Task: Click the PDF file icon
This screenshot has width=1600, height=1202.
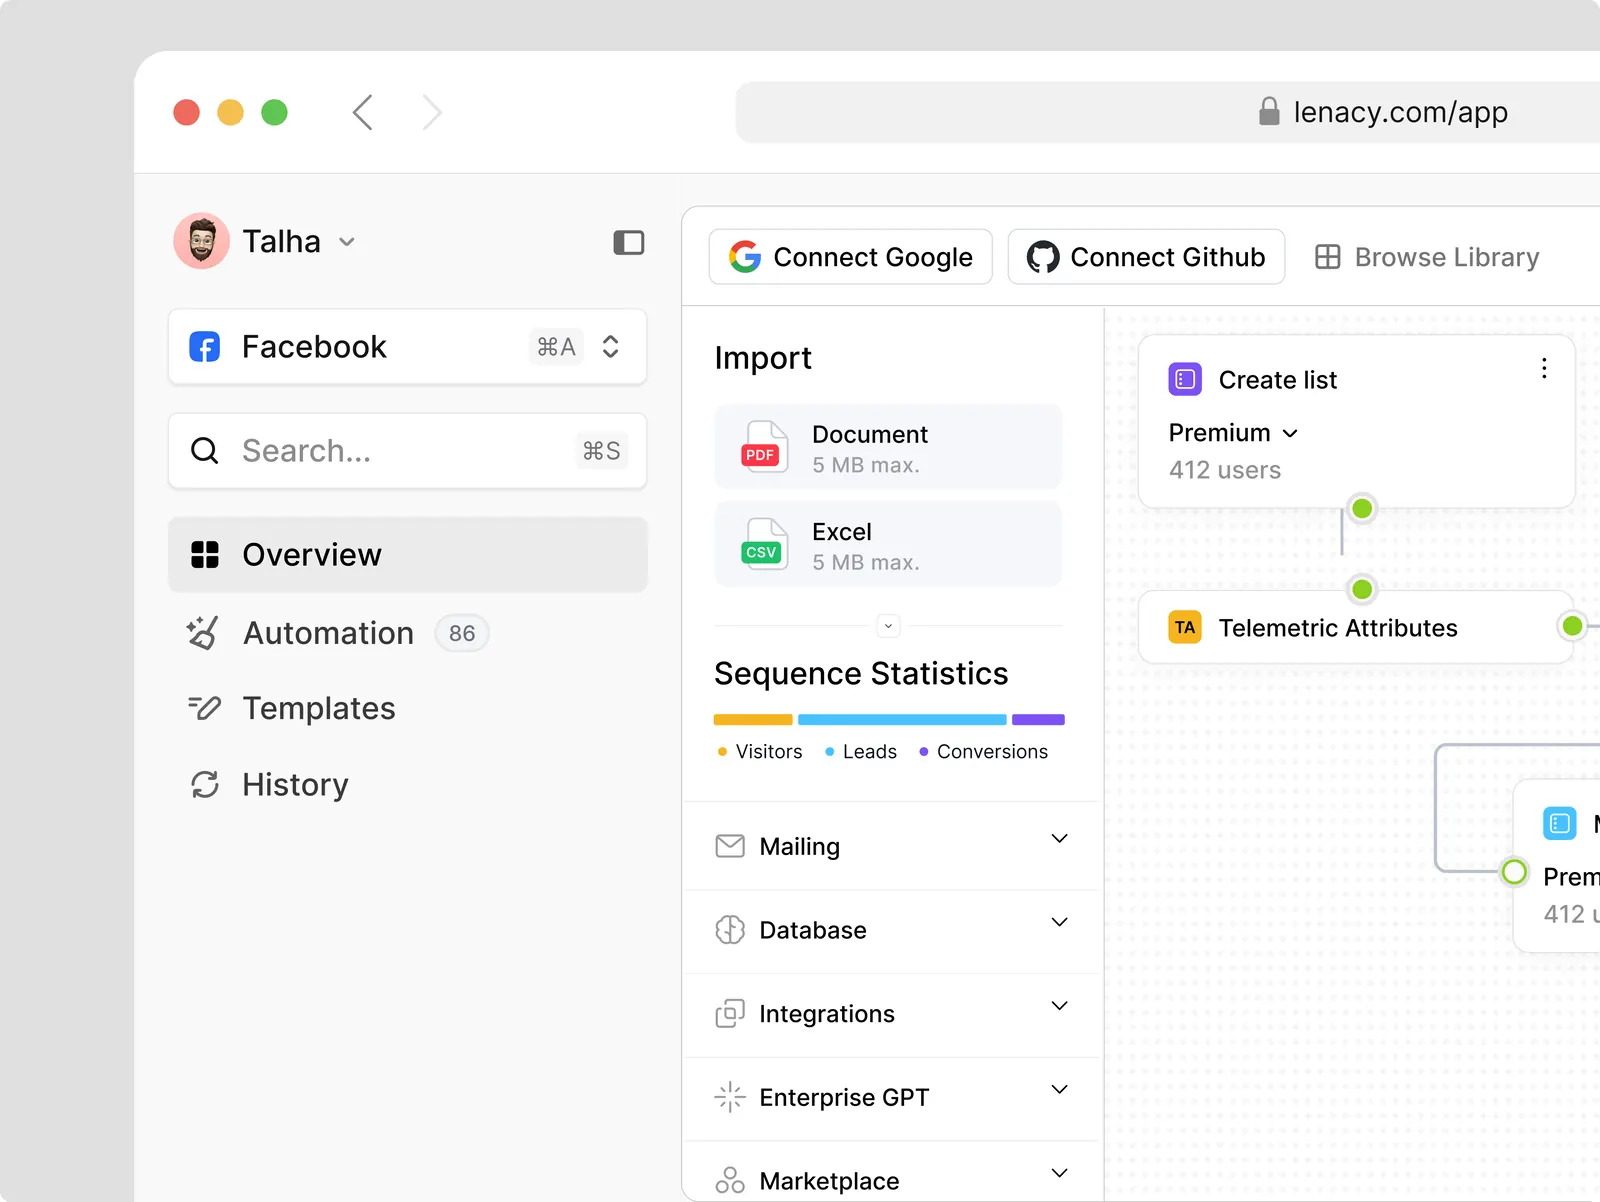Action: 763,447
